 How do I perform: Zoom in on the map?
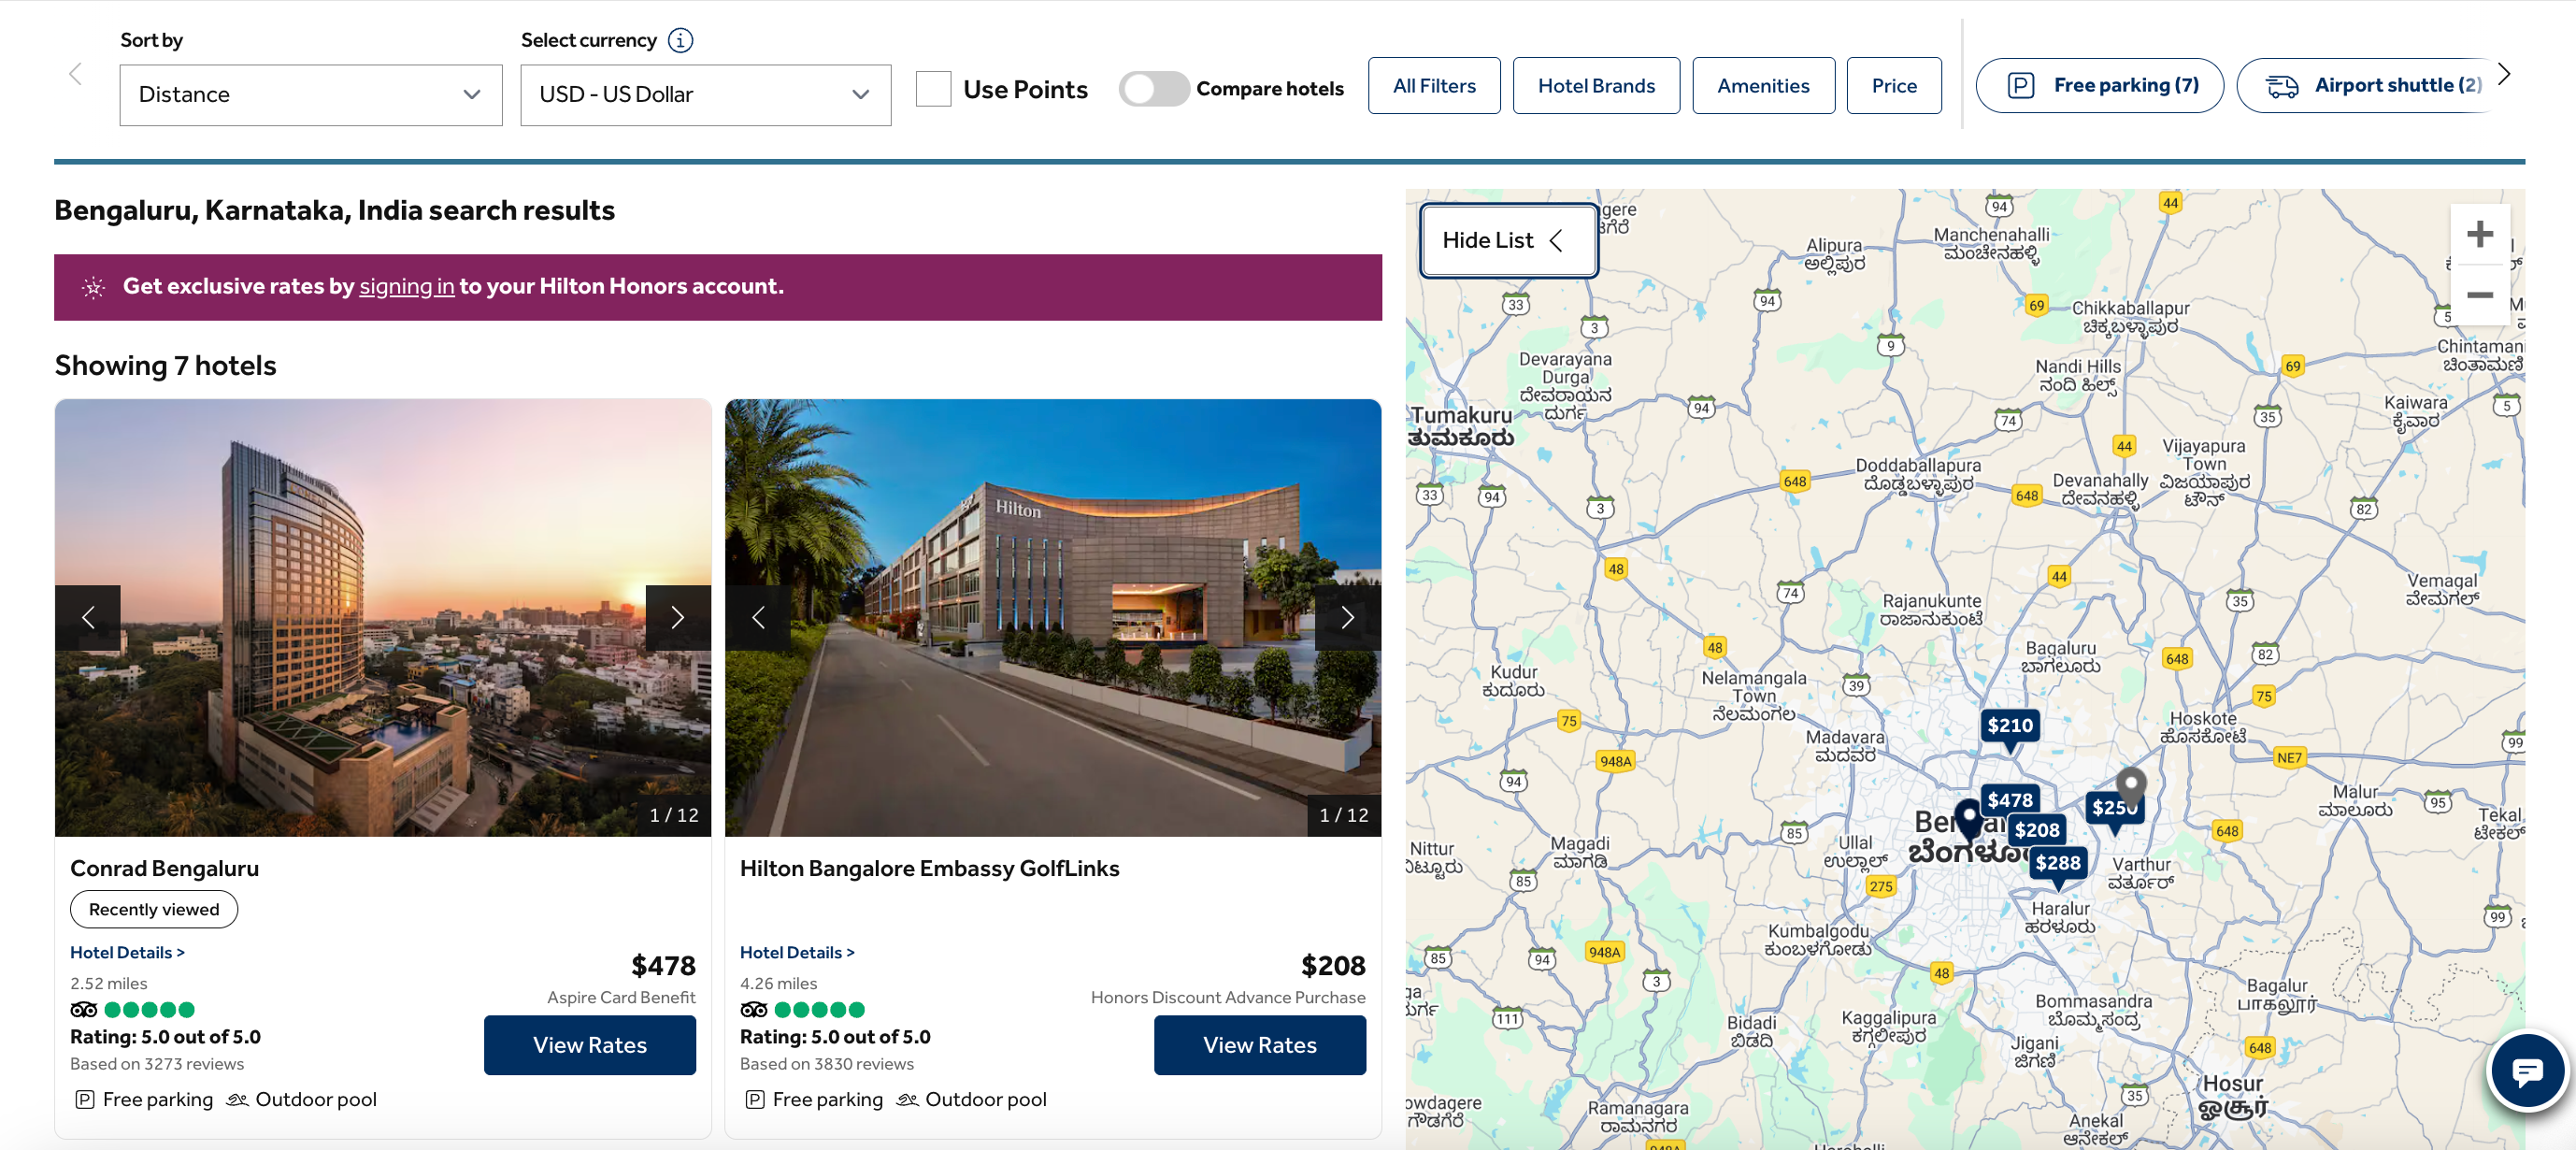coord(2481,234)
